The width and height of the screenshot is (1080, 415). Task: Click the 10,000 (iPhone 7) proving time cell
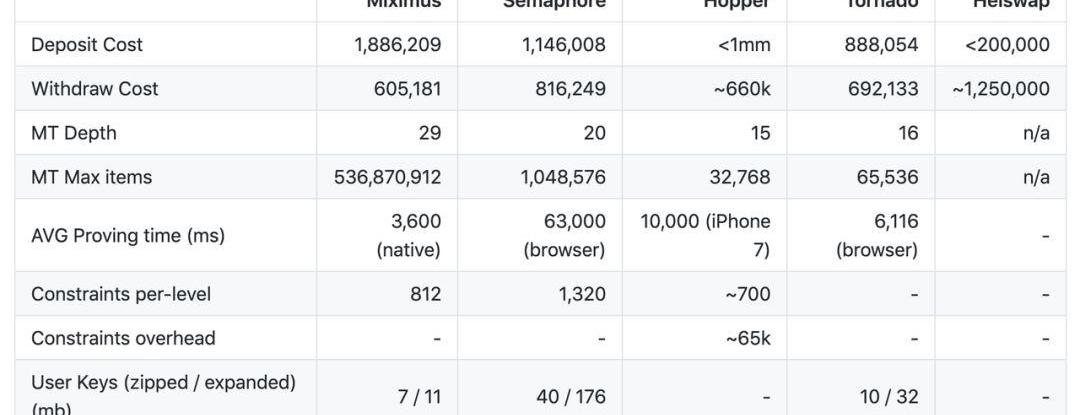coord(706,236)
